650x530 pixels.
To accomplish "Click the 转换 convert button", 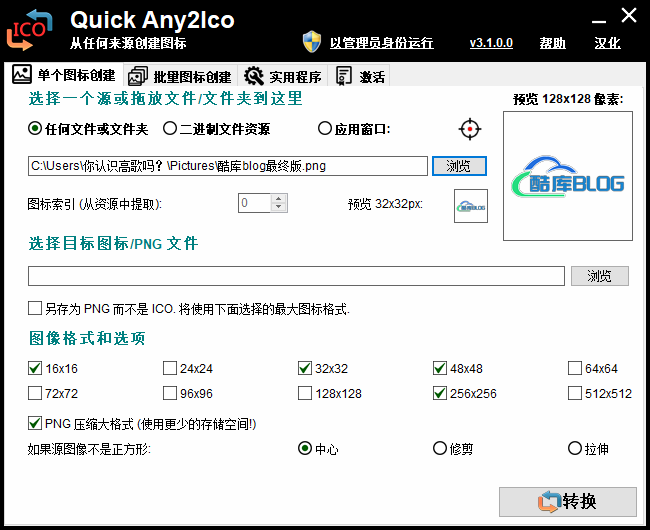I will click(x=568, y=502).
